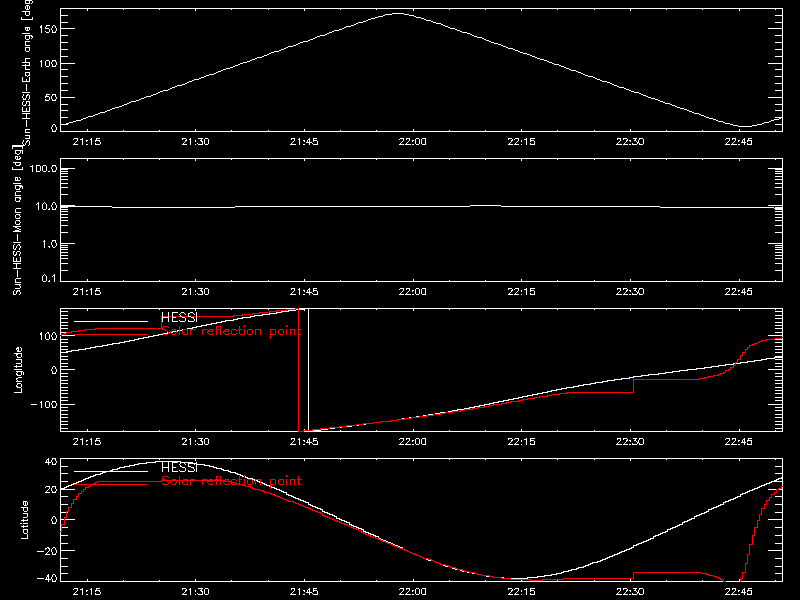
Task: Click the 40 tick on Latitude axis
Action: tap(51, 462)
